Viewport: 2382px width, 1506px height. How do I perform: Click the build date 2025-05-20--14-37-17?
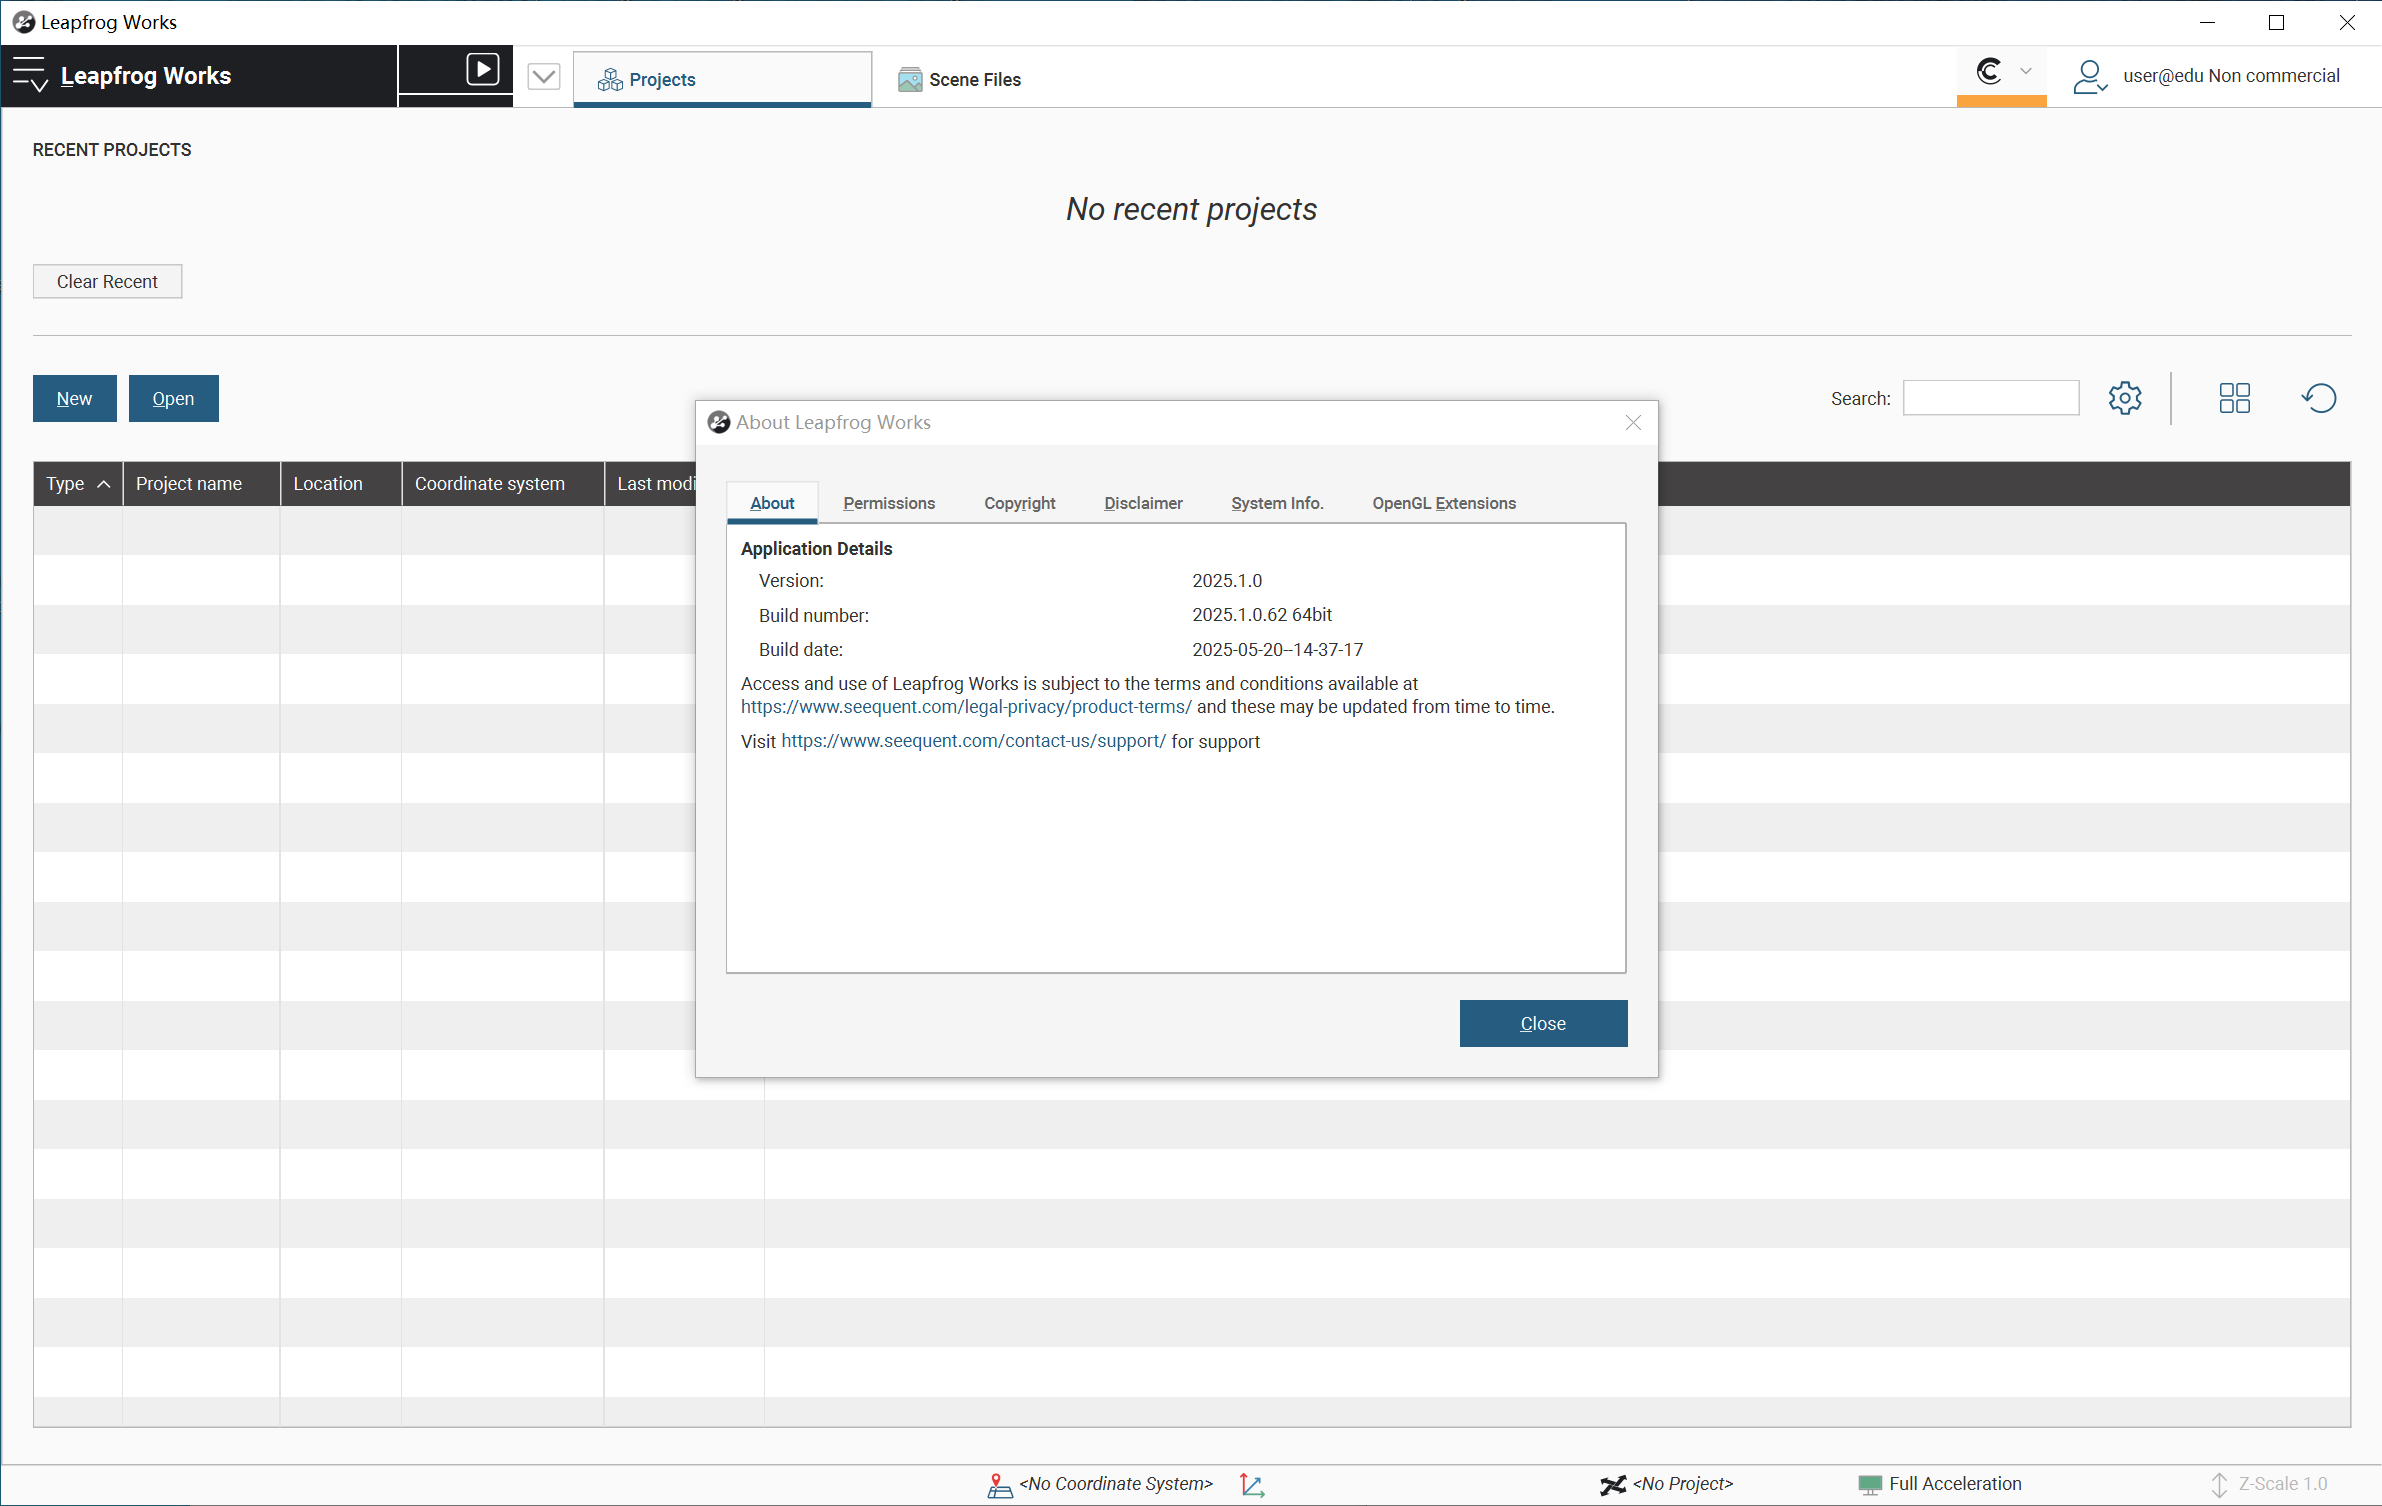(1277, 650)
